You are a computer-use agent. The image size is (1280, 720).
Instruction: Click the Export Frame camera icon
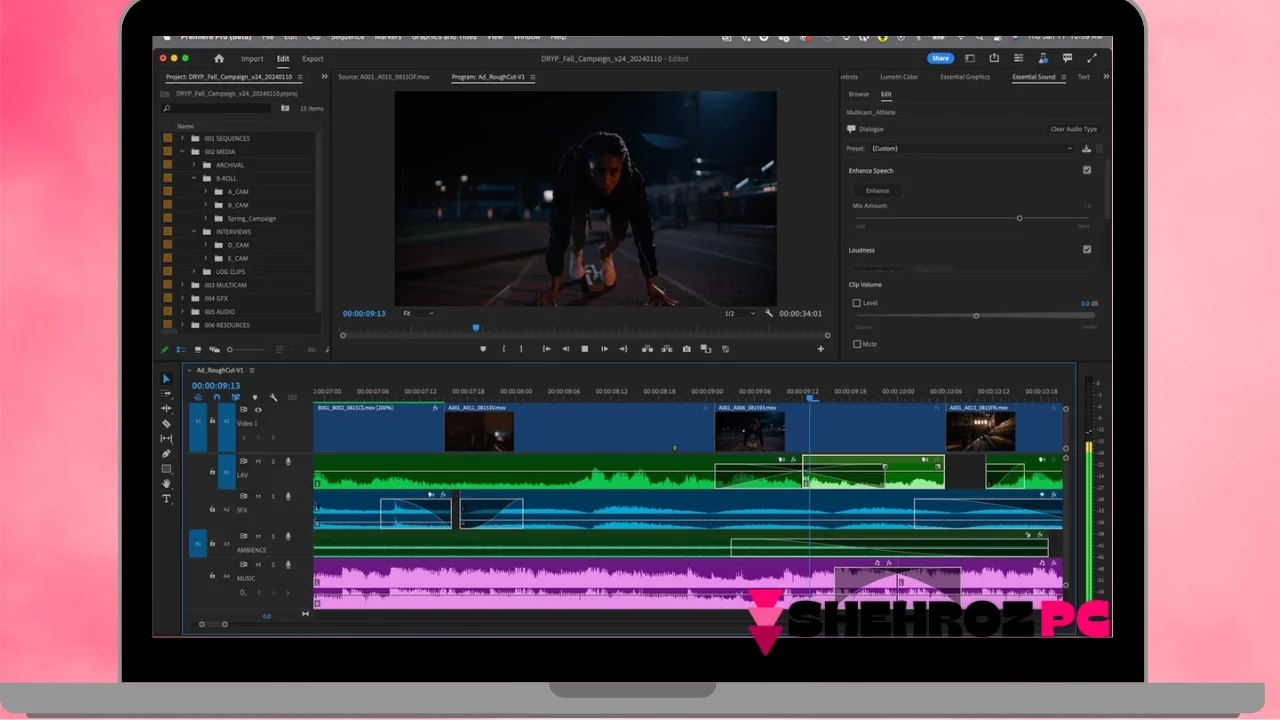(686, 349)
